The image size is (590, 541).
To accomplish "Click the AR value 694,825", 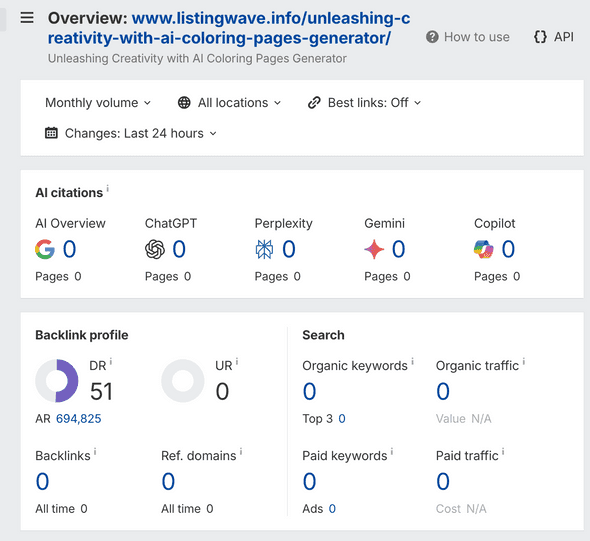I will [x=79, y=418].
